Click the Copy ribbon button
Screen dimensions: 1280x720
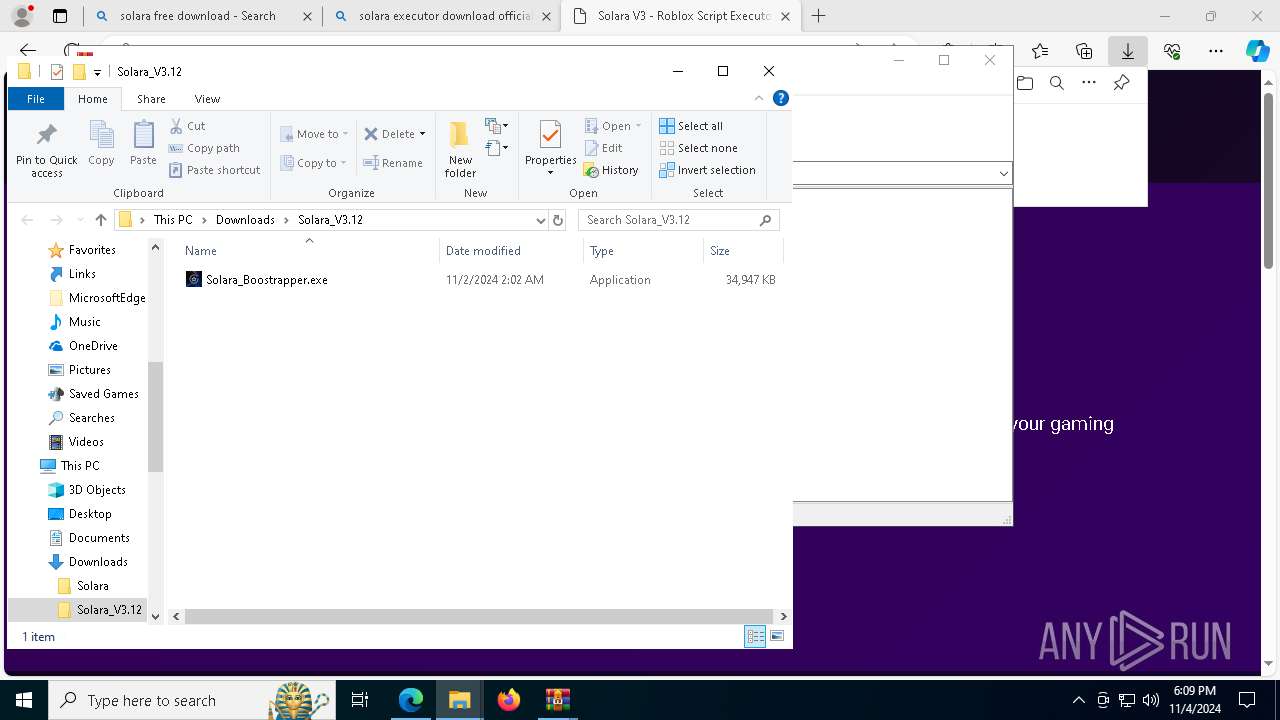pos(101,143)
